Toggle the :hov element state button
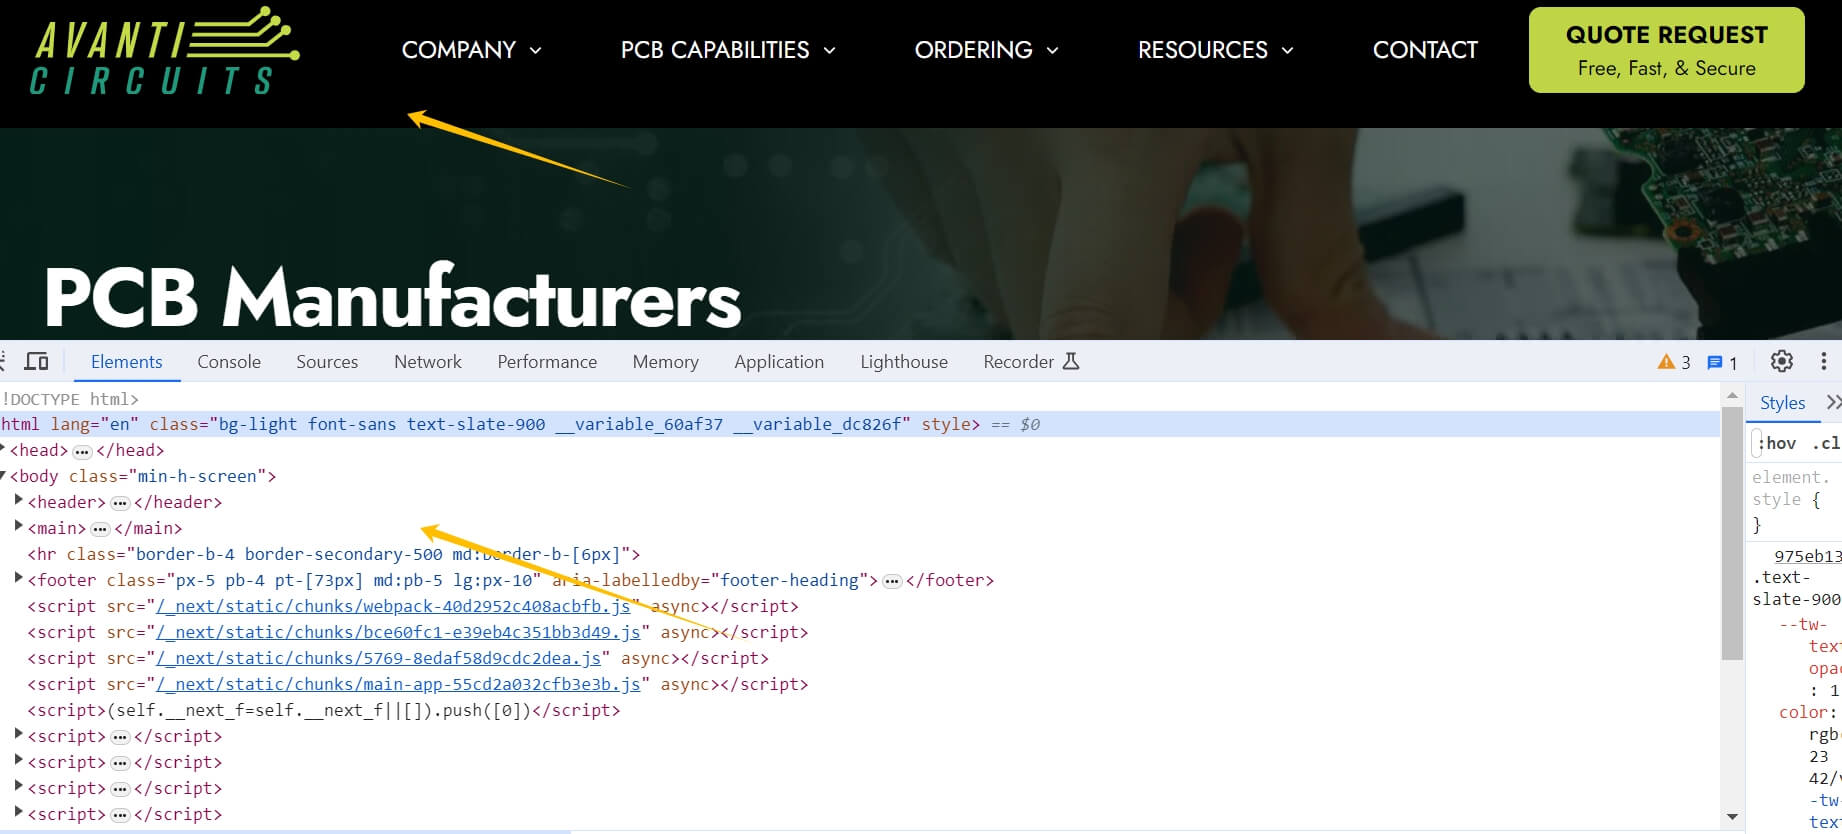 tap(1776, 443)
